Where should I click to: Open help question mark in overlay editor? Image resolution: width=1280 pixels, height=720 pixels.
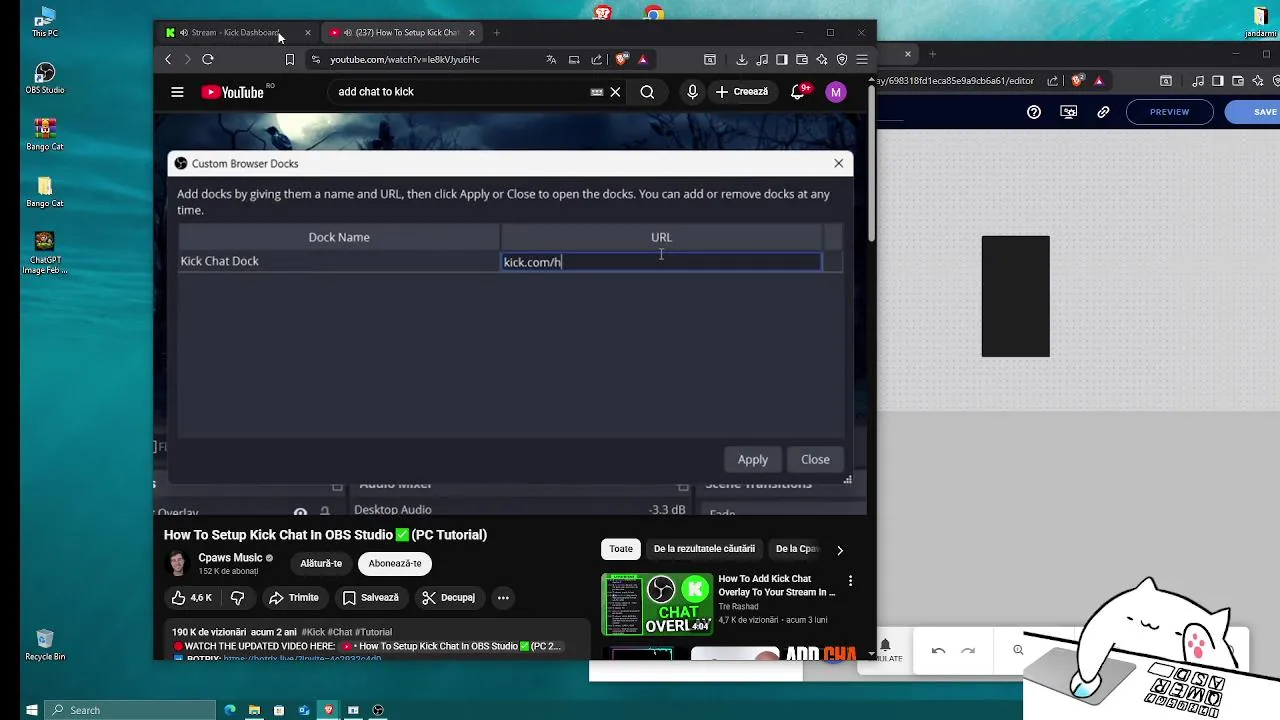click(1034, 112)
